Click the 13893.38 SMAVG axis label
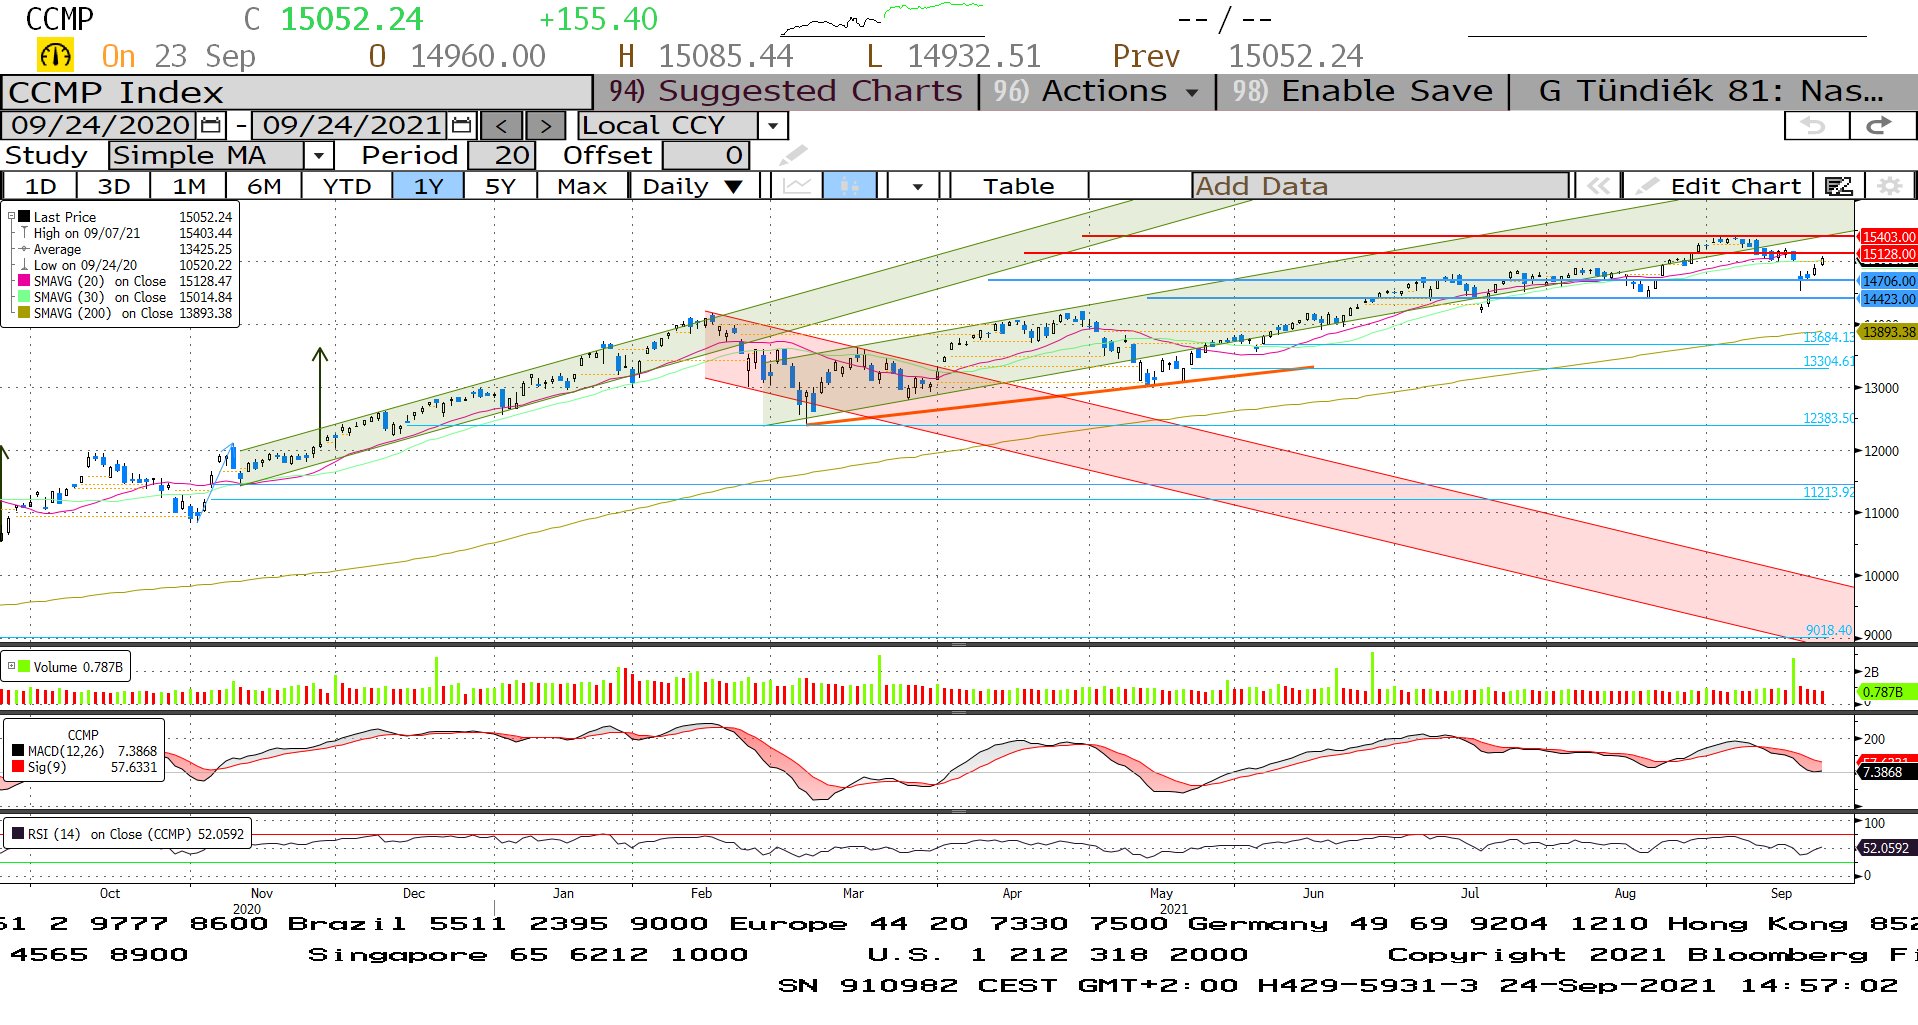Viewport: 1918px width, 1025px height. coord(1888,332)
